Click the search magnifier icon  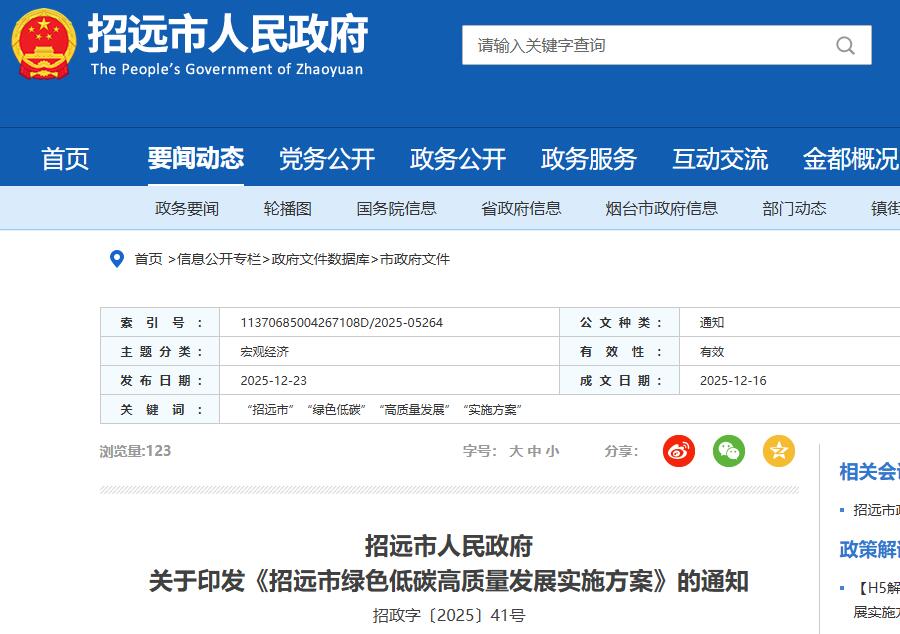(x=845, y=46)
